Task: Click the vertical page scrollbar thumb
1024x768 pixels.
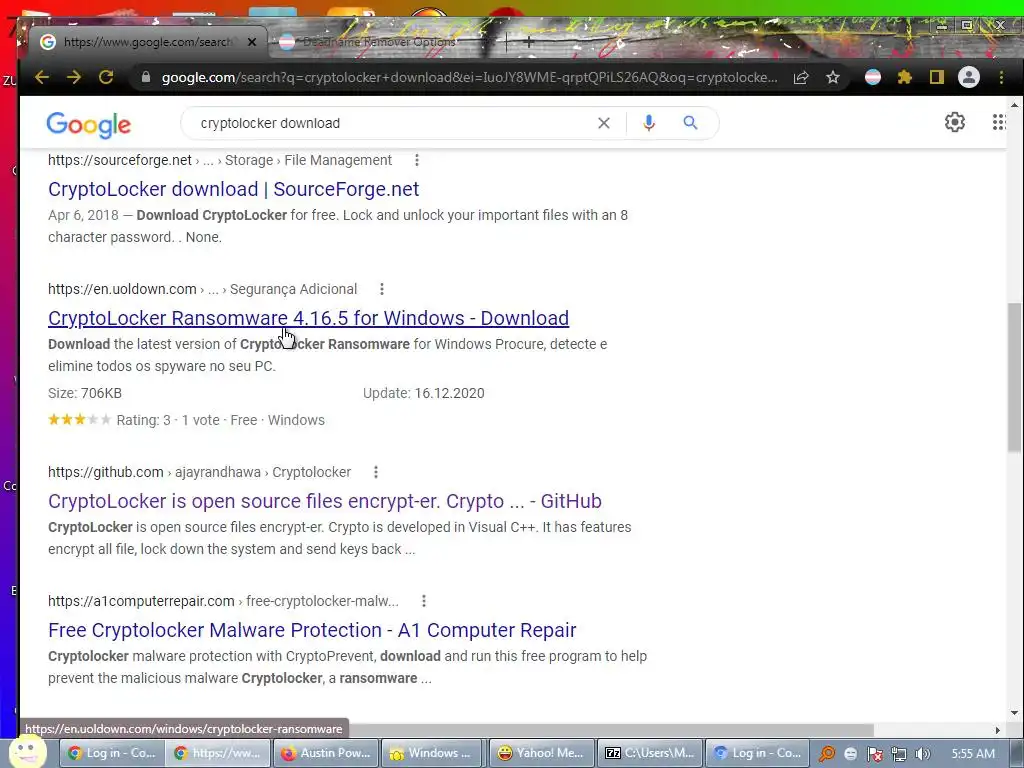Action: (1014, 377)
